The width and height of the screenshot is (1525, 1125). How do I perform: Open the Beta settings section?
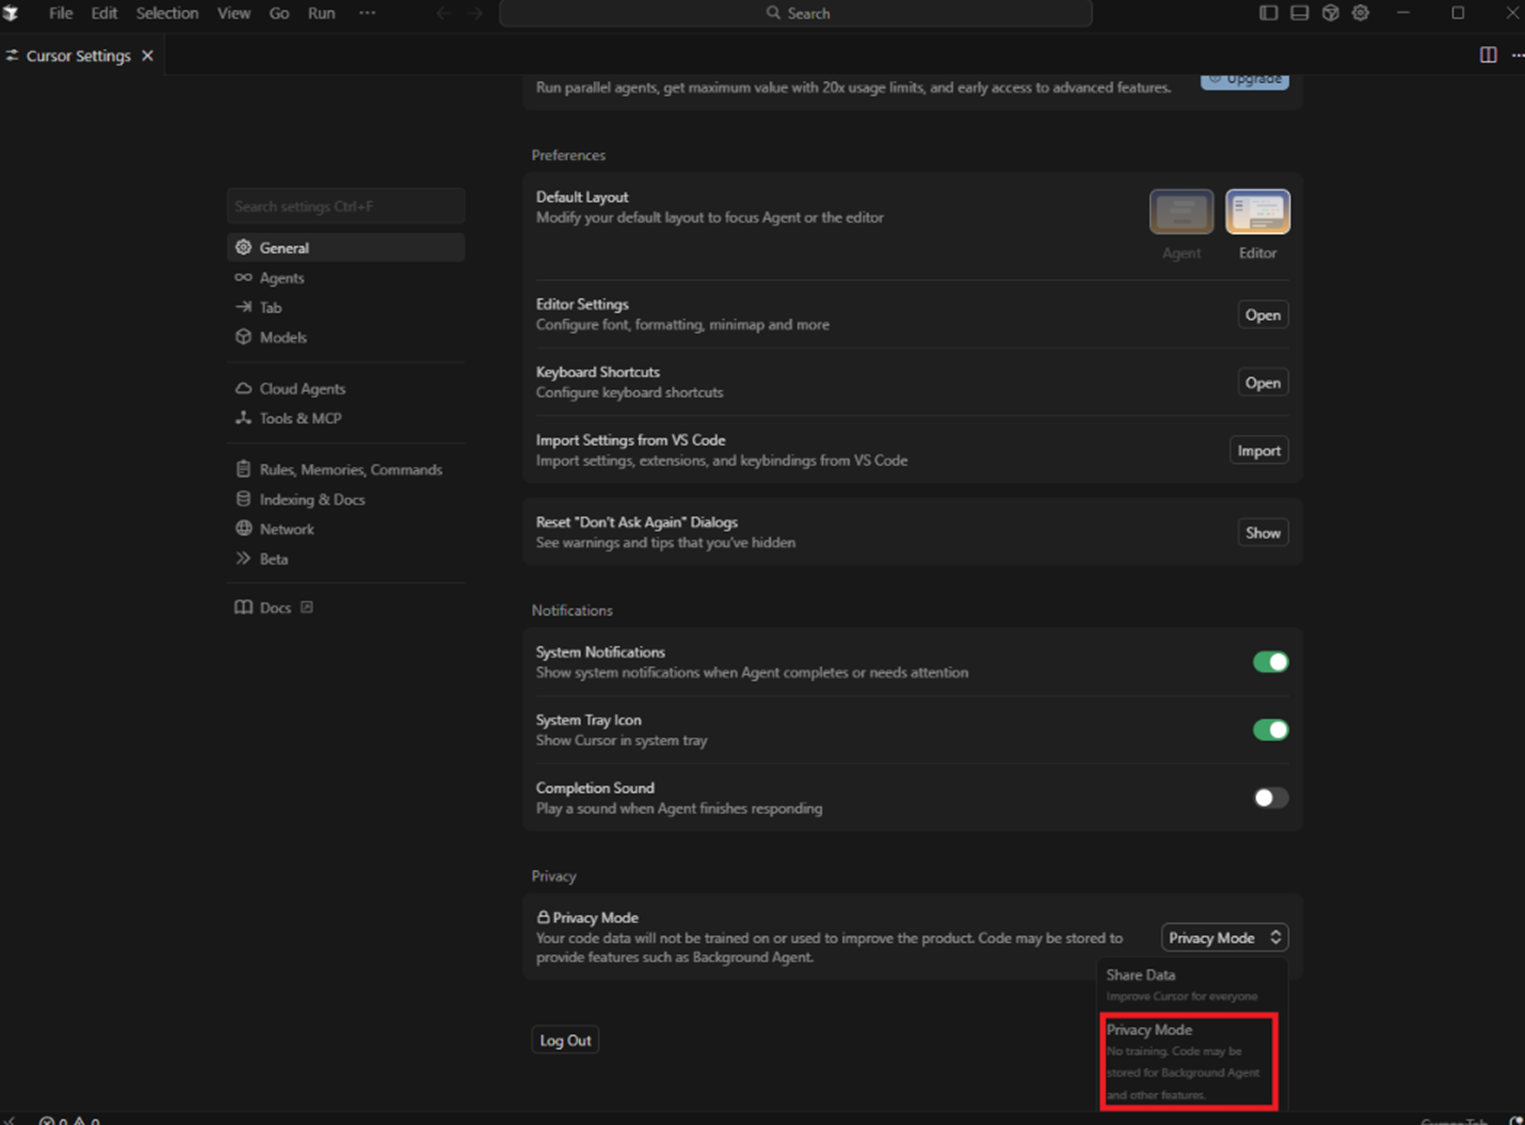[x=346, y=560]
